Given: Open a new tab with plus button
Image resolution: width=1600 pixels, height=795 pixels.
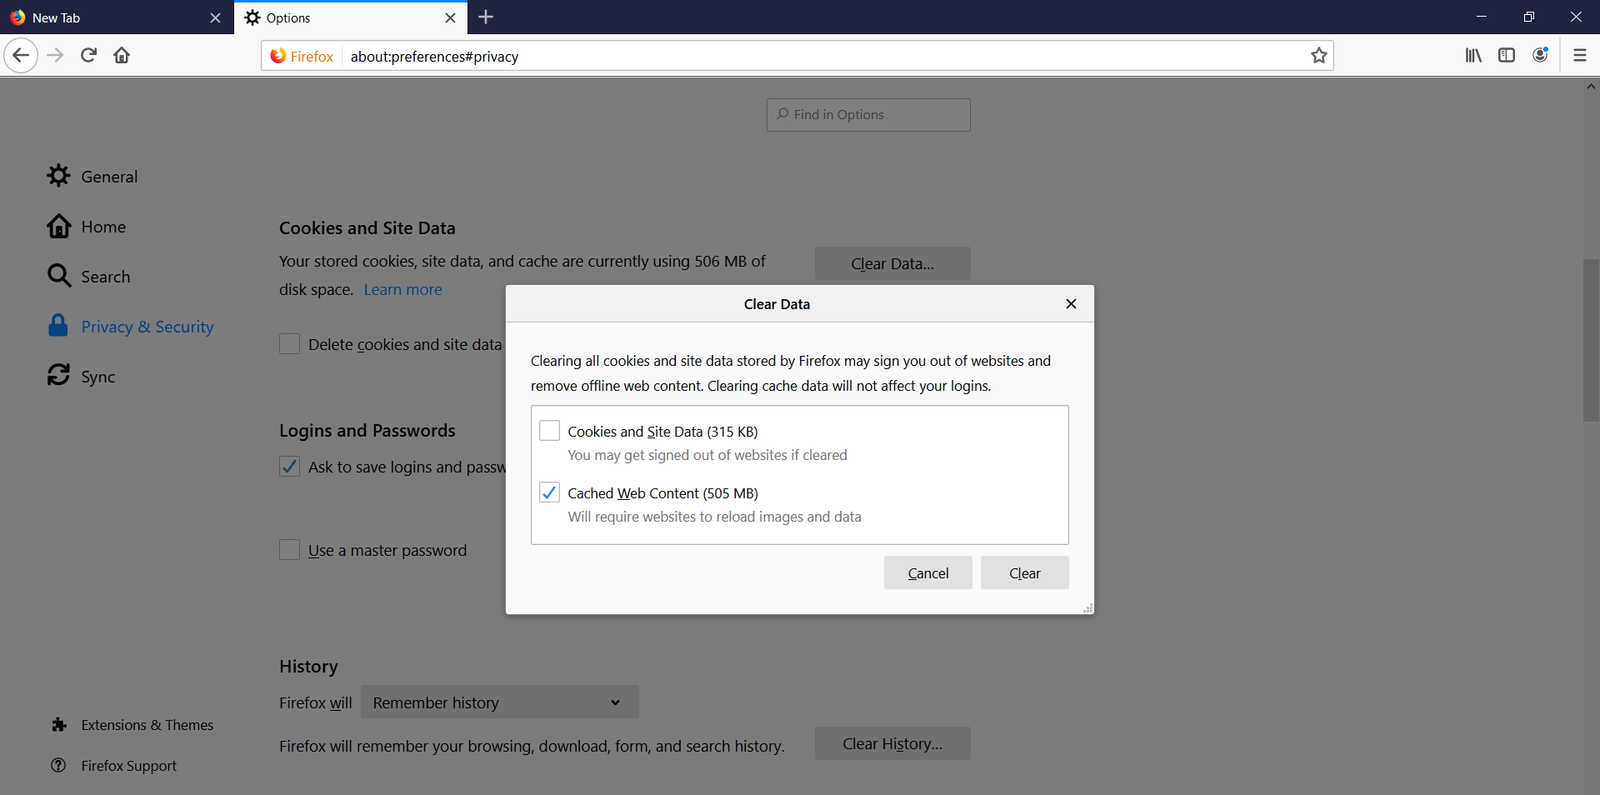Looking at the screenshot, I should [x=486, y=18].
